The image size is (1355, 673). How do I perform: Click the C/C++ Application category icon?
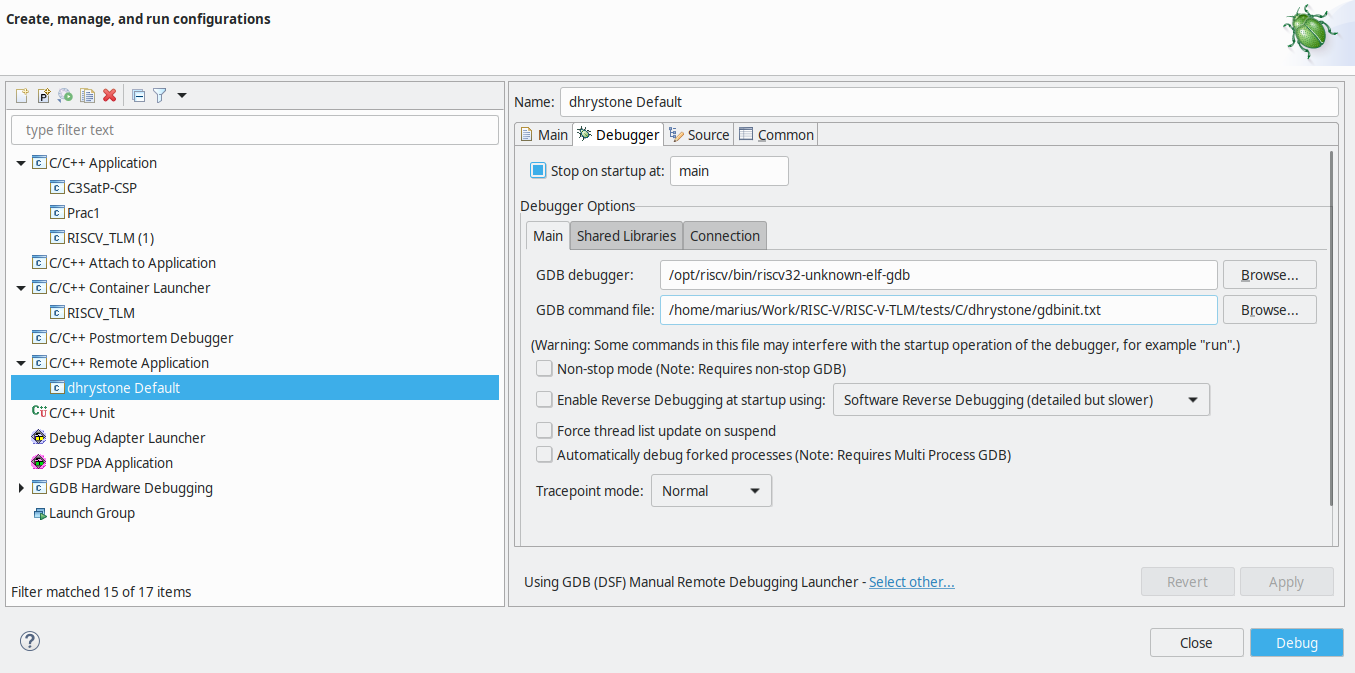coord(39,163)
